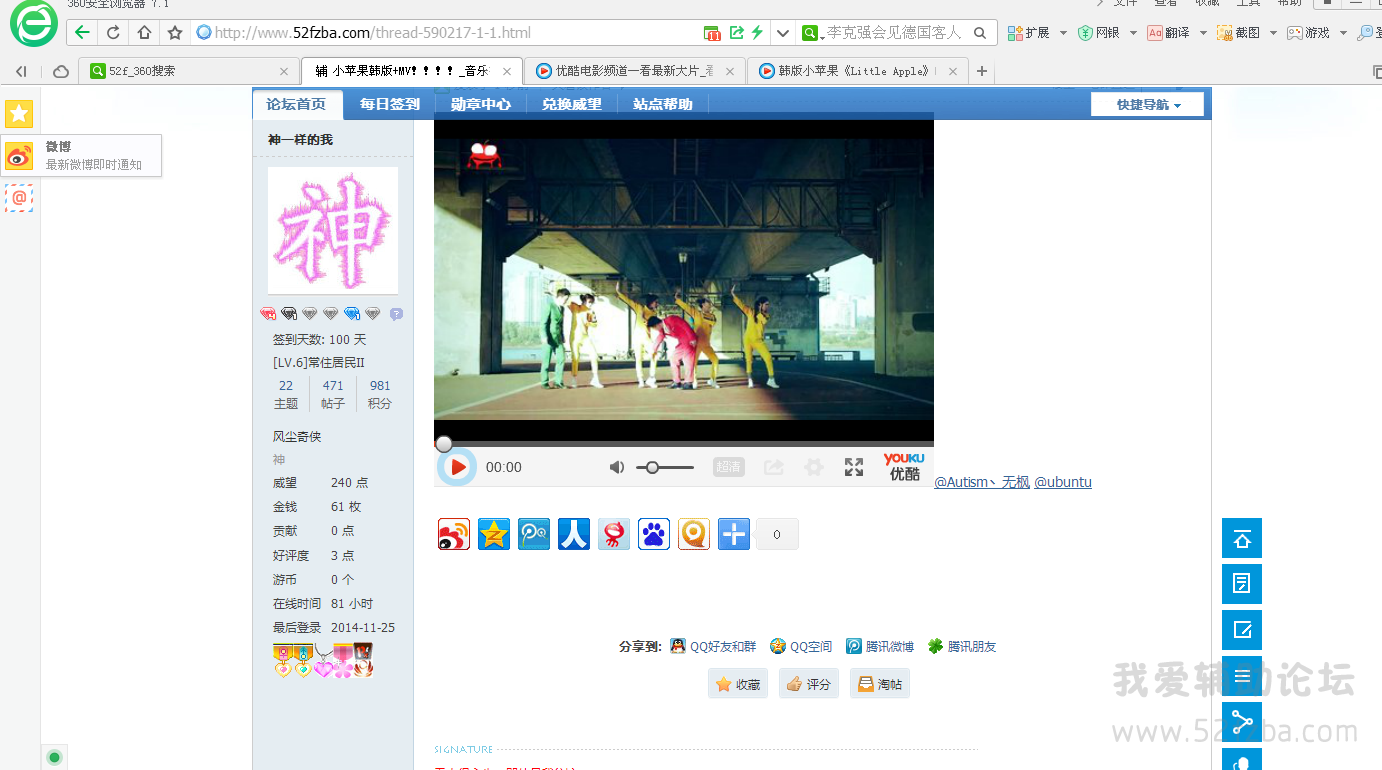Go to 论坛首页 in forum navigation

coord(297,104)
